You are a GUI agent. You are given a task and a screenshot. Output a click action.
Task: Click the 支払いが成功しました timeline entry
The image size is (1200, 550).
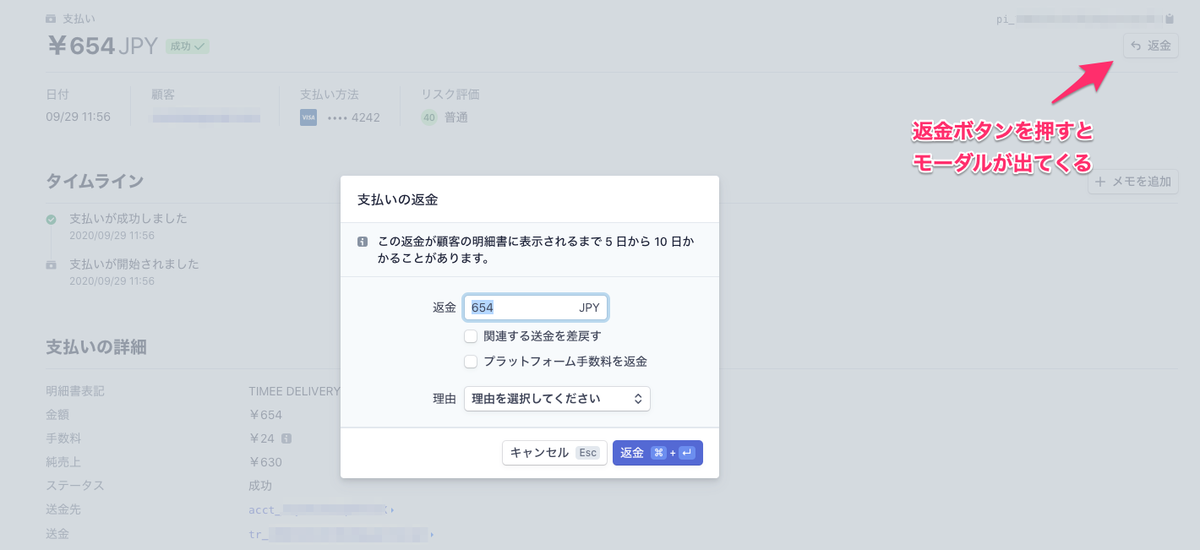128,218
